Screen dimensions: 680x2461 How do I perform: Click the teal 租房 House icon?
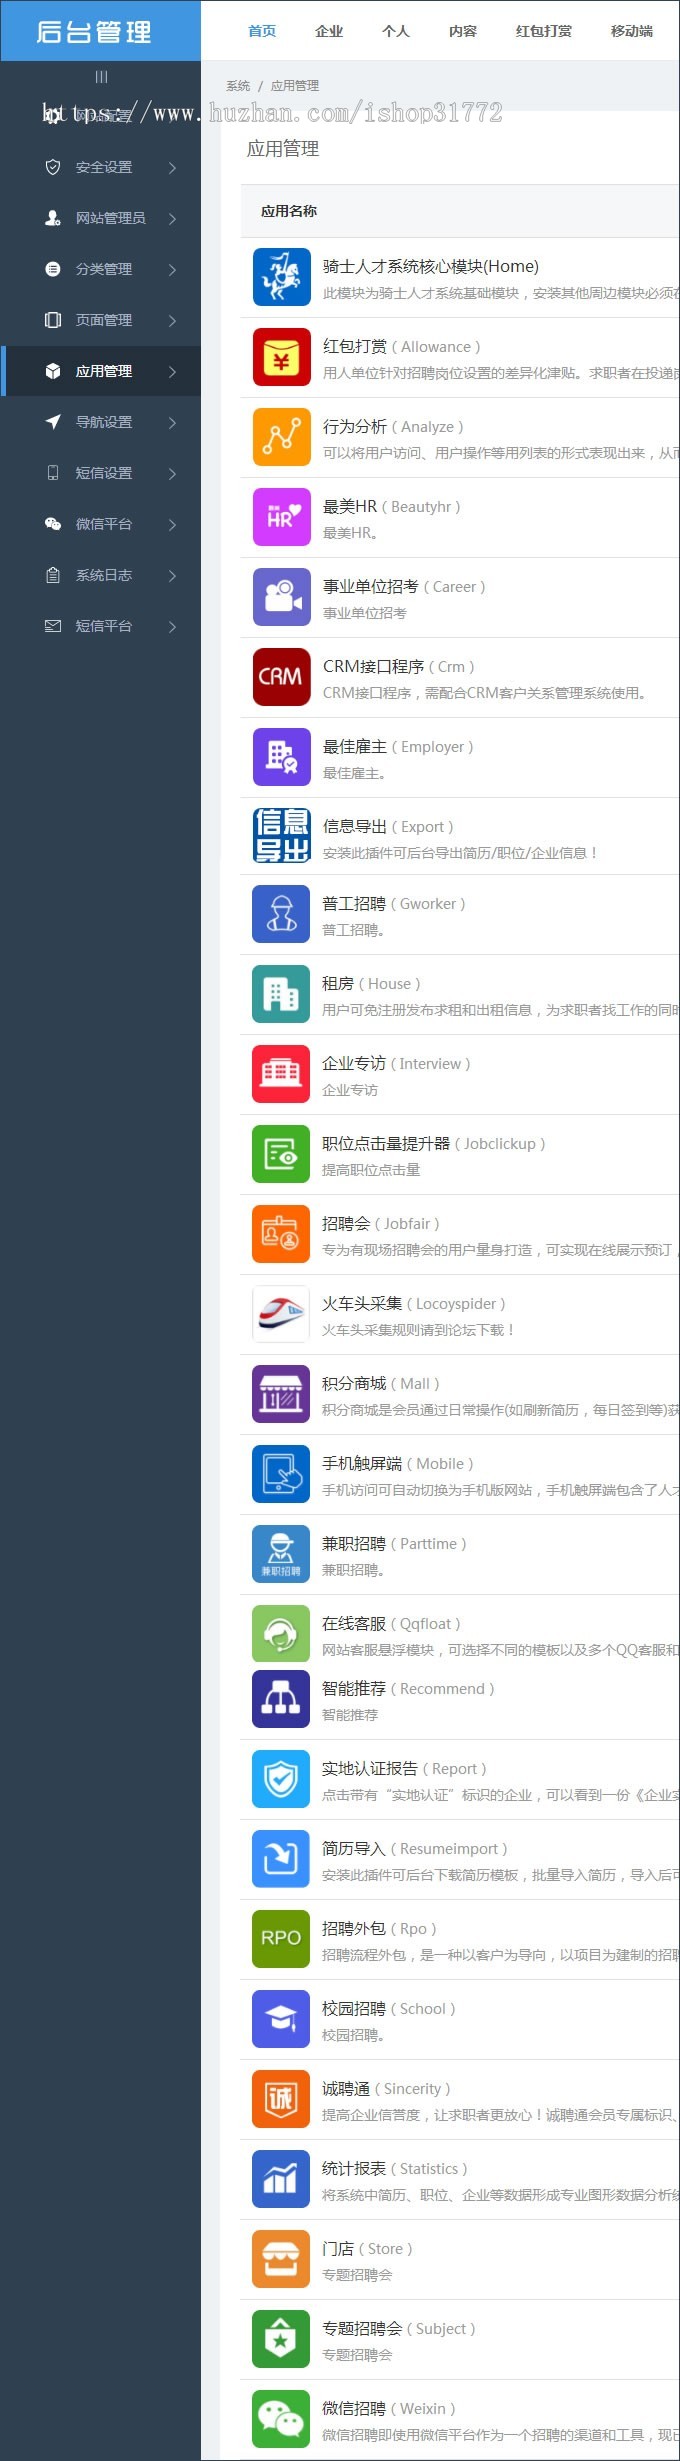pos(281,994)
